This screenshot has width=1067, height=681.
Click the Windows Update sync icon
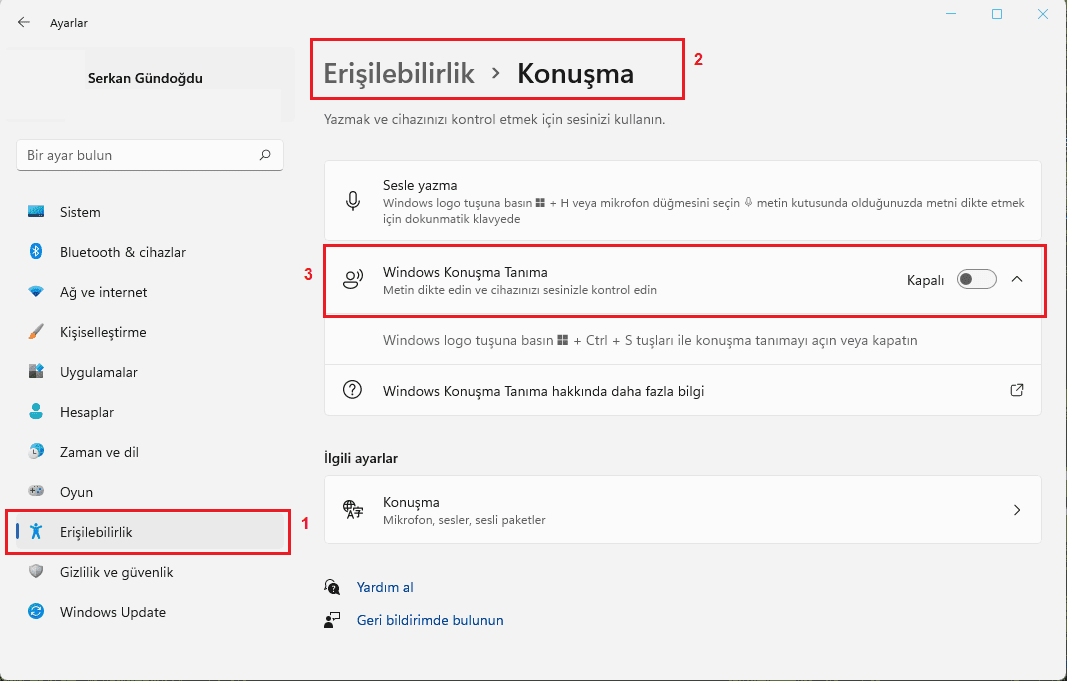click(36, 612)
